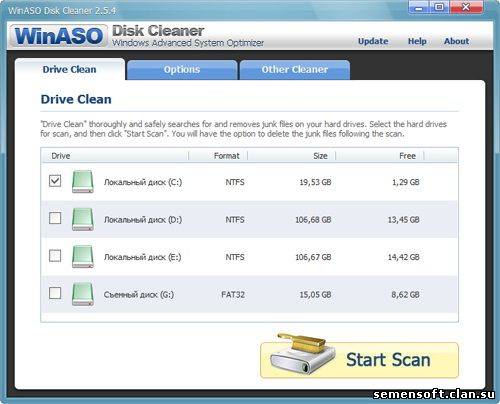Check the D: drive checkbox
500x404 pixels.
pos(55,218)
